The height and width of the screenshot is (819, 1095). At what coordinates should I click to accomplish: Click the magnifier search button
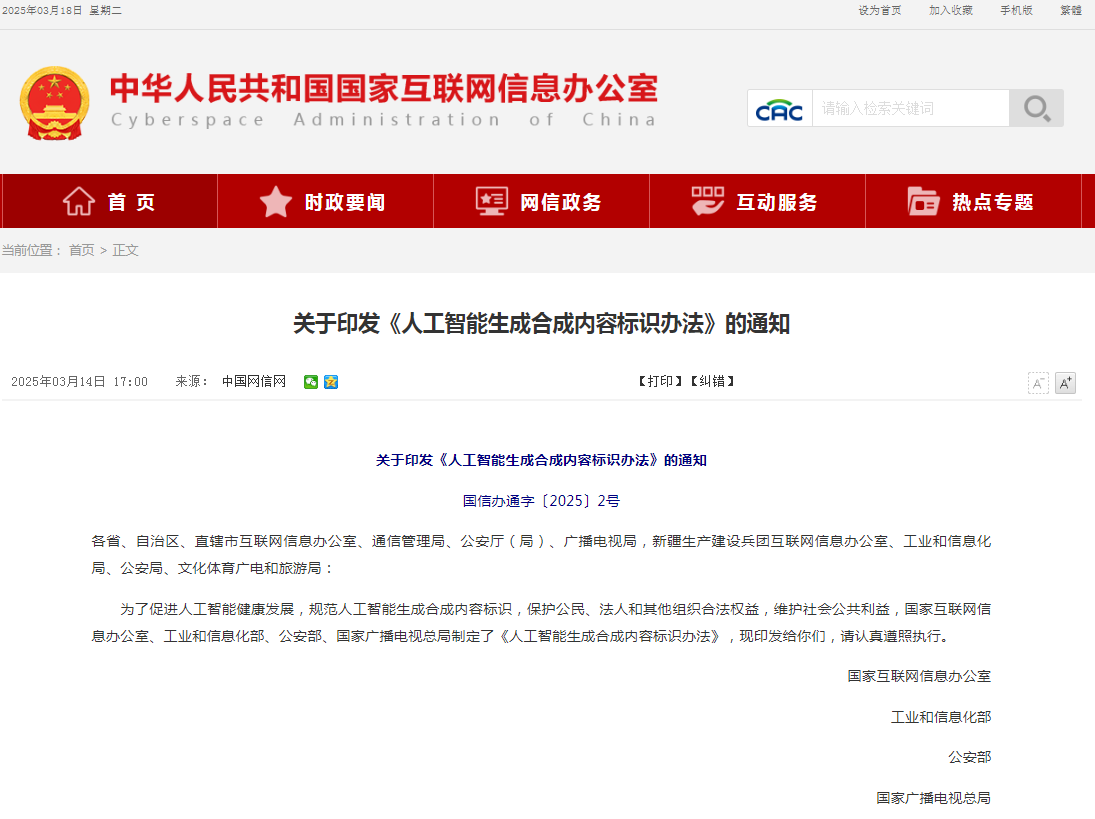1036,108
